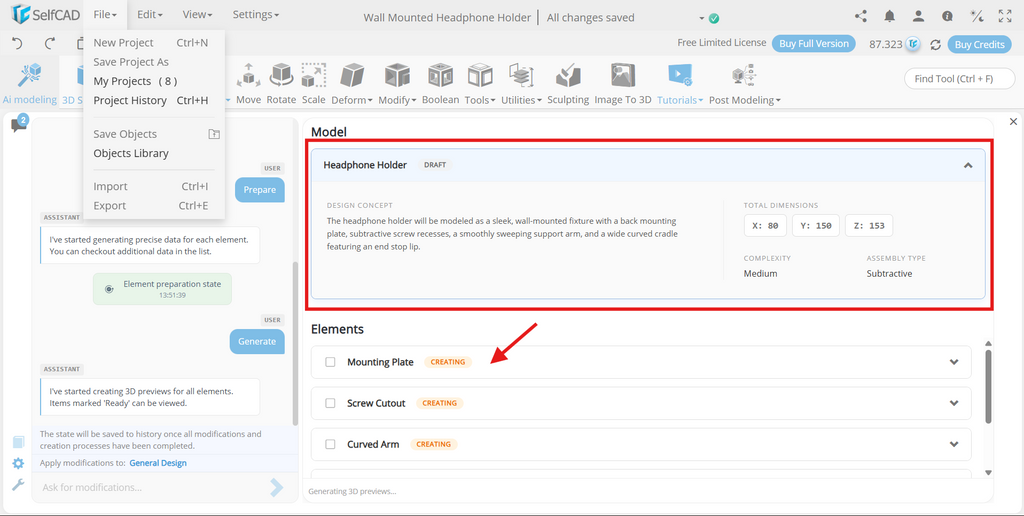Check the Screw Cutout checkbox
Viewport: 1024px width, 516px height.
tap(330, 403)
